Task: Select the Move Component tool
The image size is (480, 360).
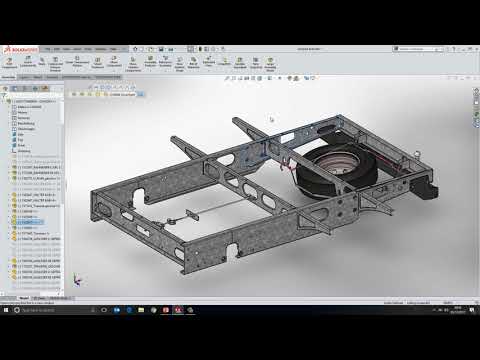Action: coord(114,62)
